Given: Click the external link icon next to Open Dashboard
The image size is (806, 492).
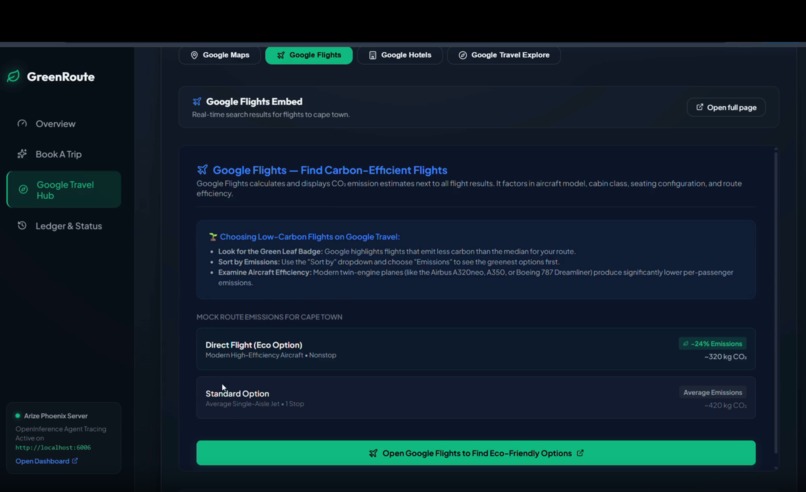Looking at the screenshot, I should [x=75, y=461].
